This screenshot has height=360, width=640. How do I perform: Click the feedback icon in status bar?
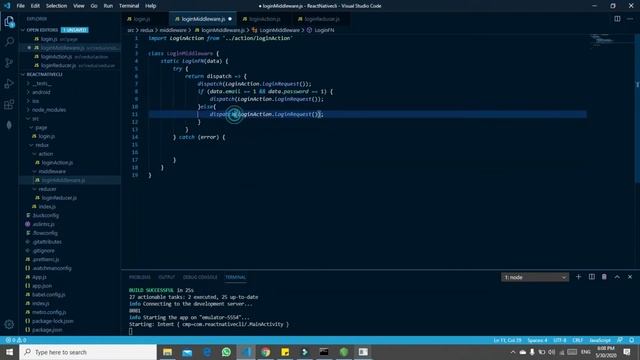[x=620, y=340]
